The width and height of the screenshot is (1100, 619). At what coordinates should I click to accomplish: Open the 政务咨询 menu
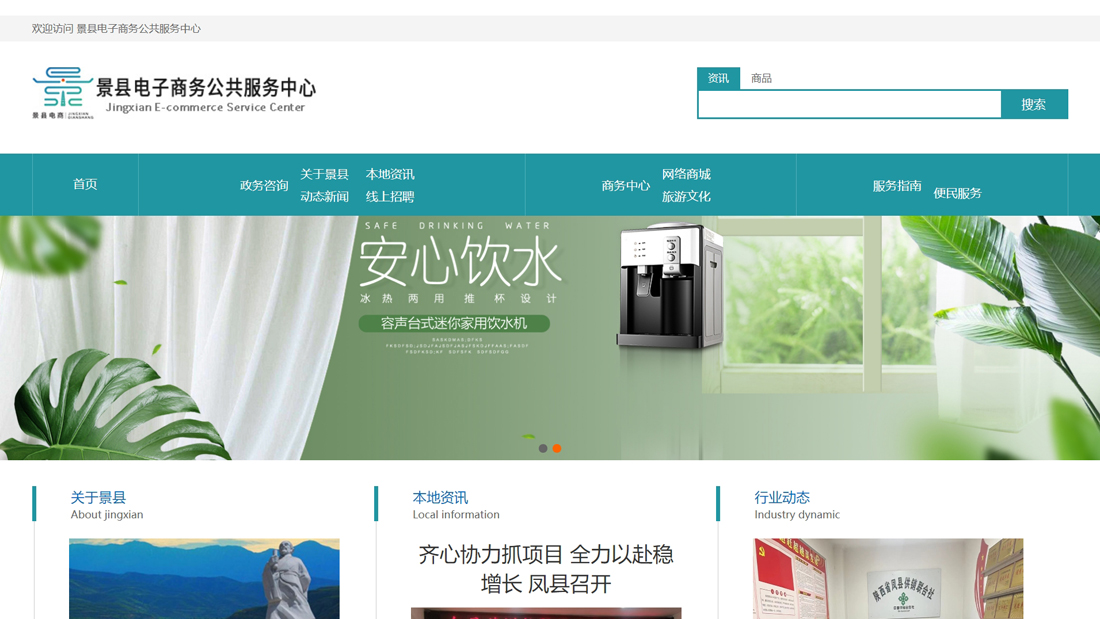coord(264,185)
